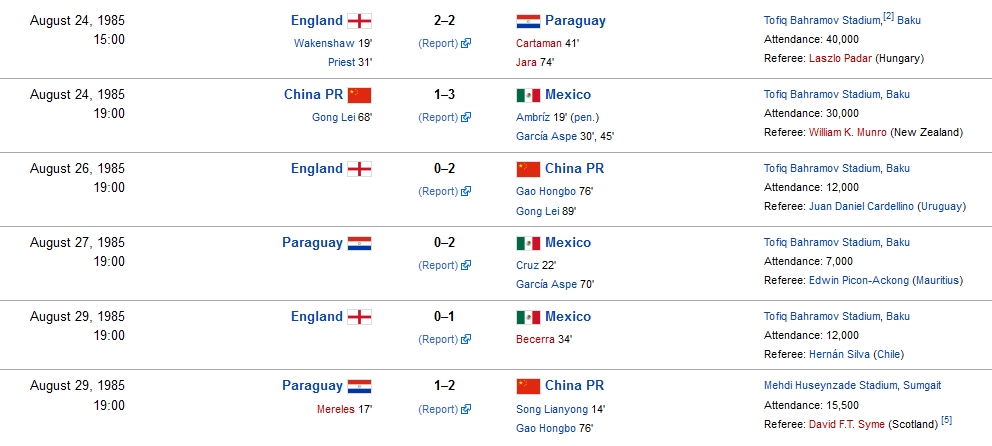Click the China PR flag in the 1–2 match

(x=528, y=385)
